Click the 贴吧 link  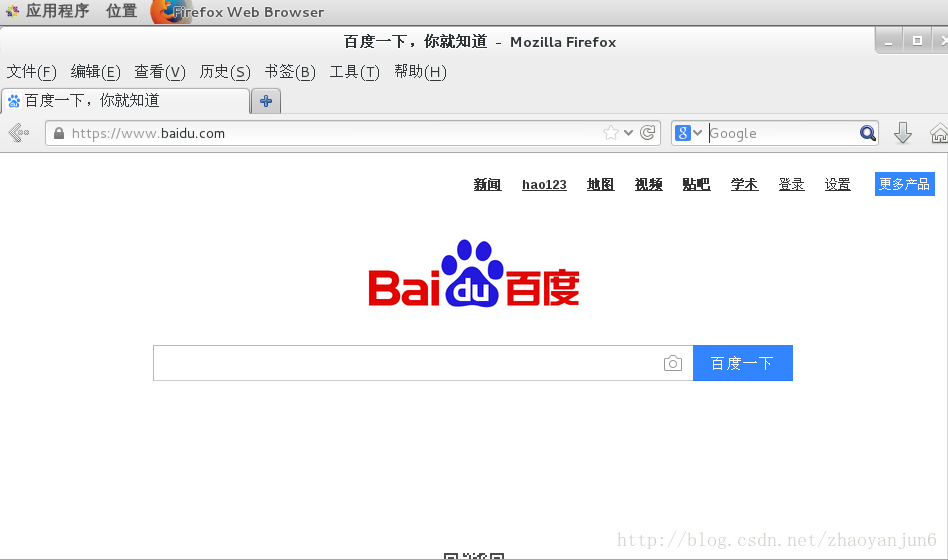click(696, 184)
